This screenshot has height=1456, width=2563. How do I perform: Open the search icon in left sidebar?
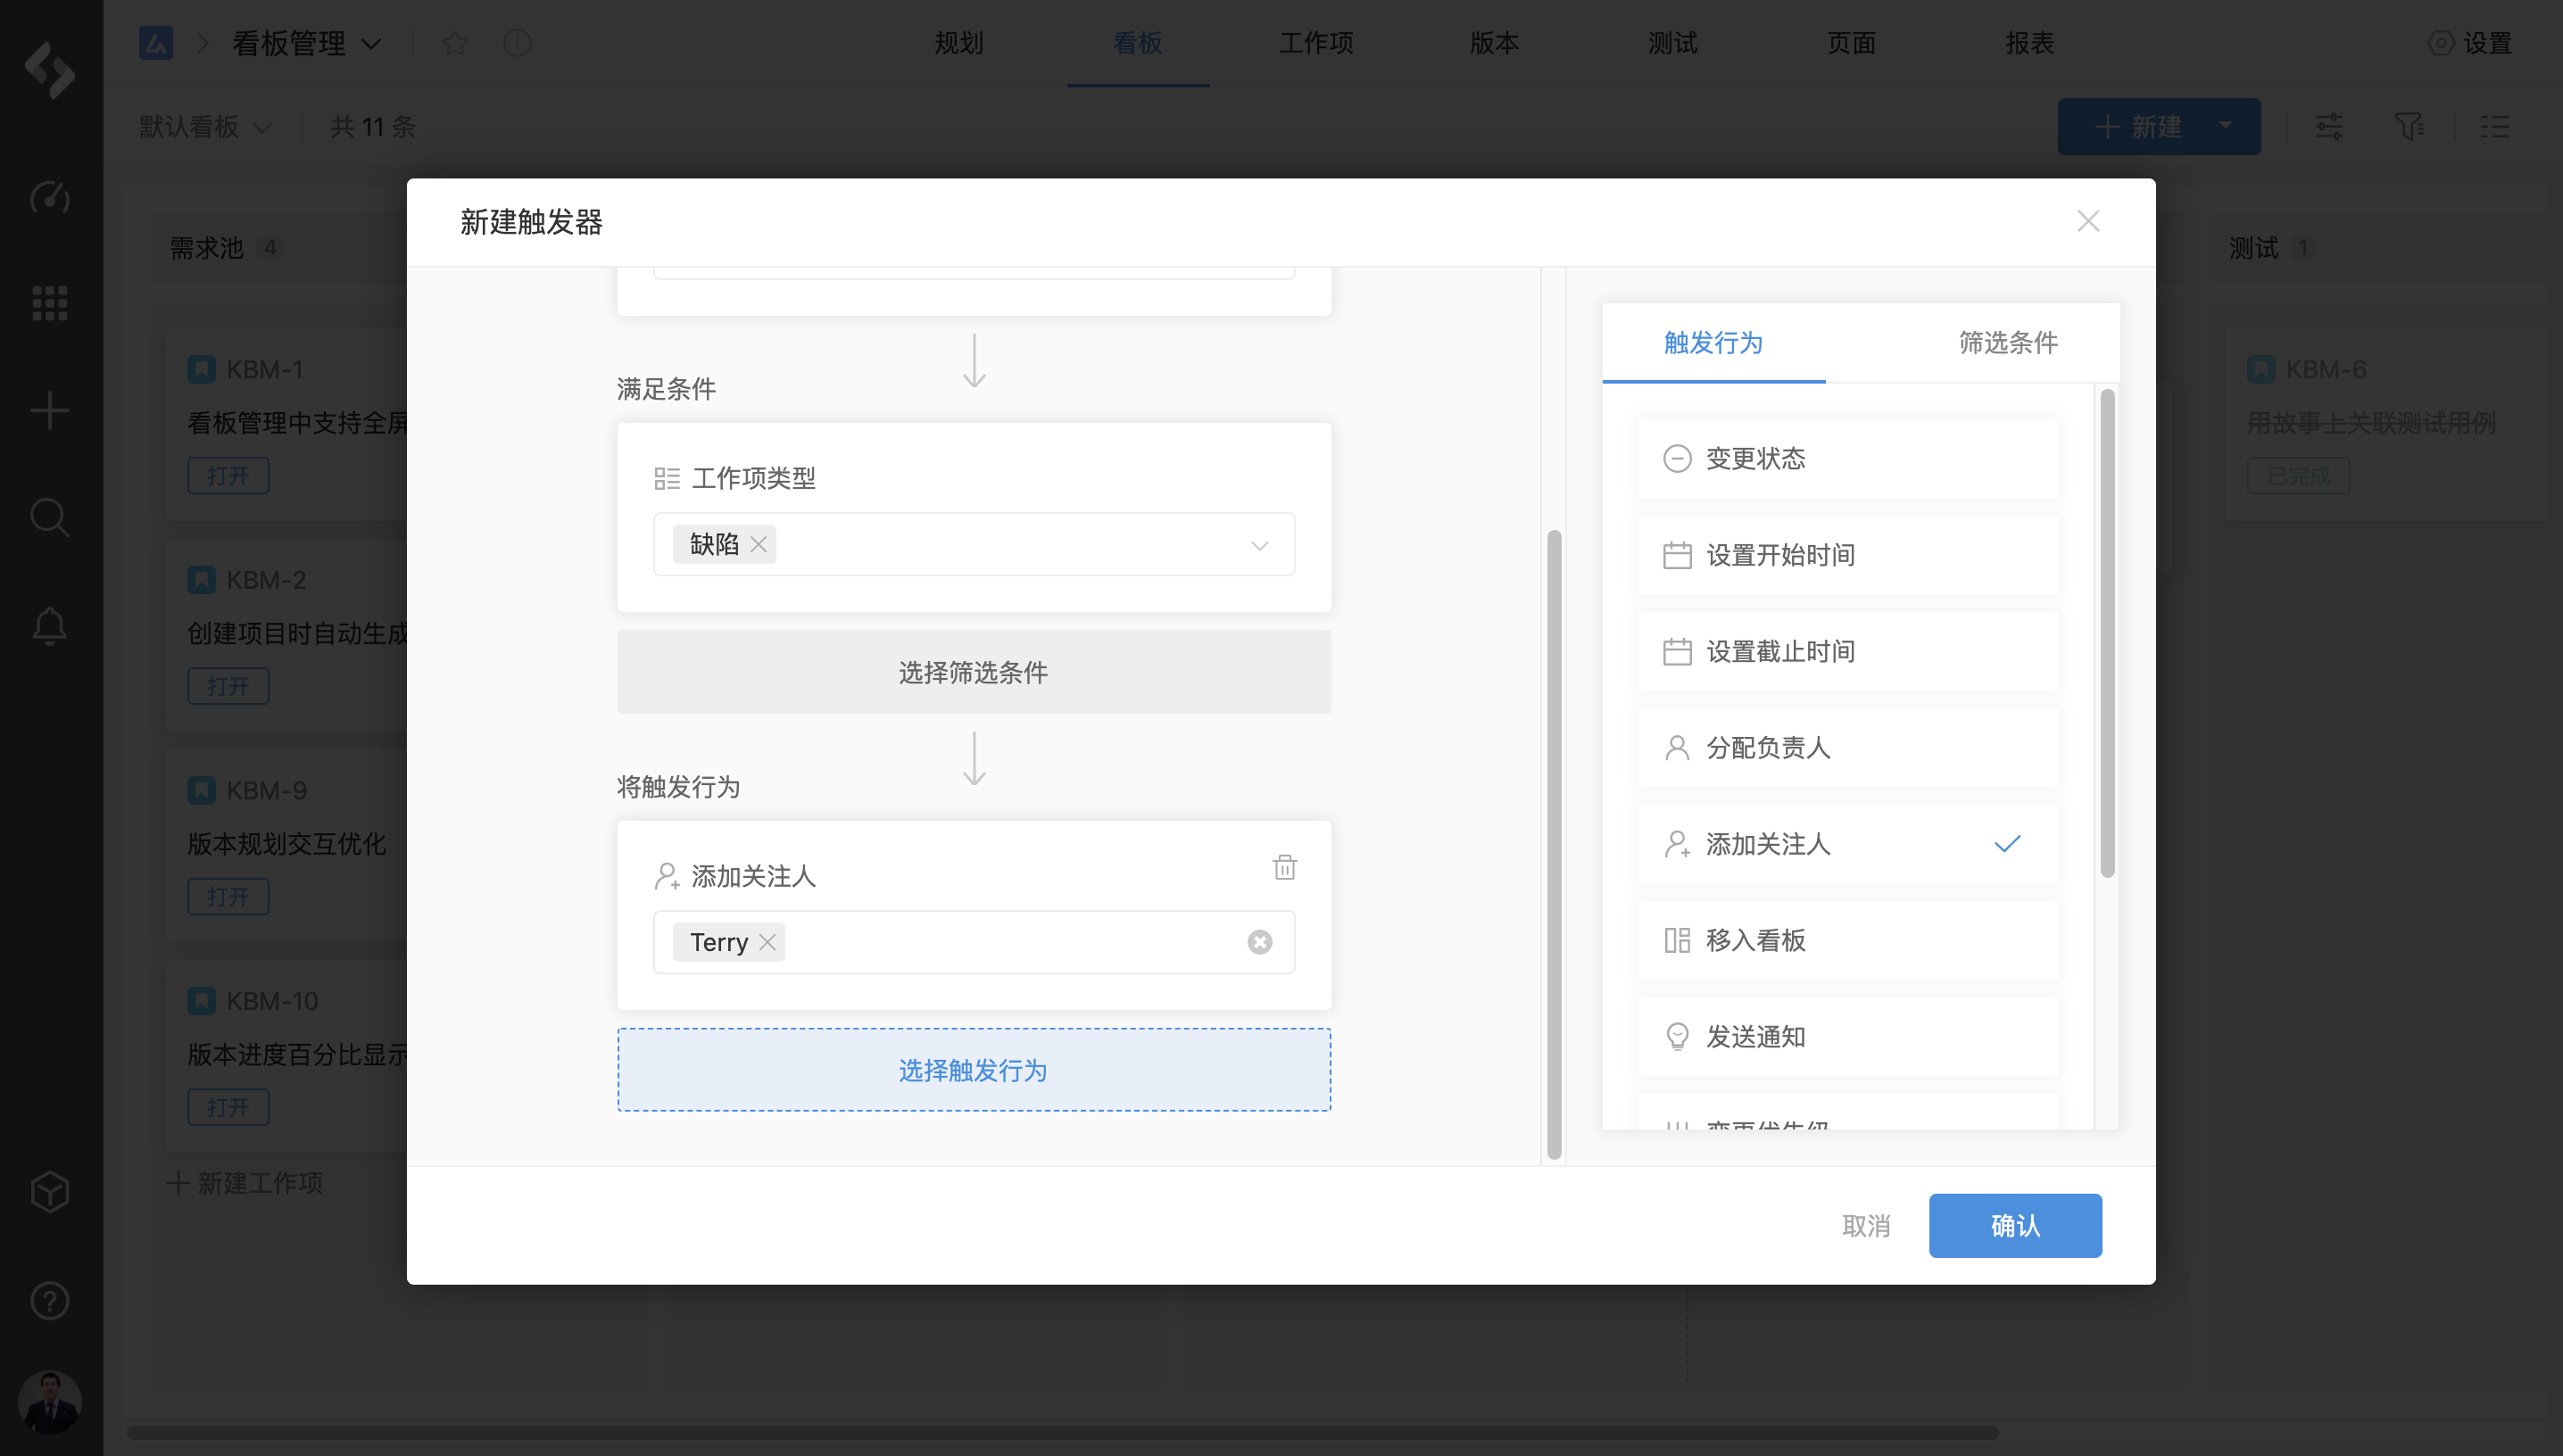(49, 517)
